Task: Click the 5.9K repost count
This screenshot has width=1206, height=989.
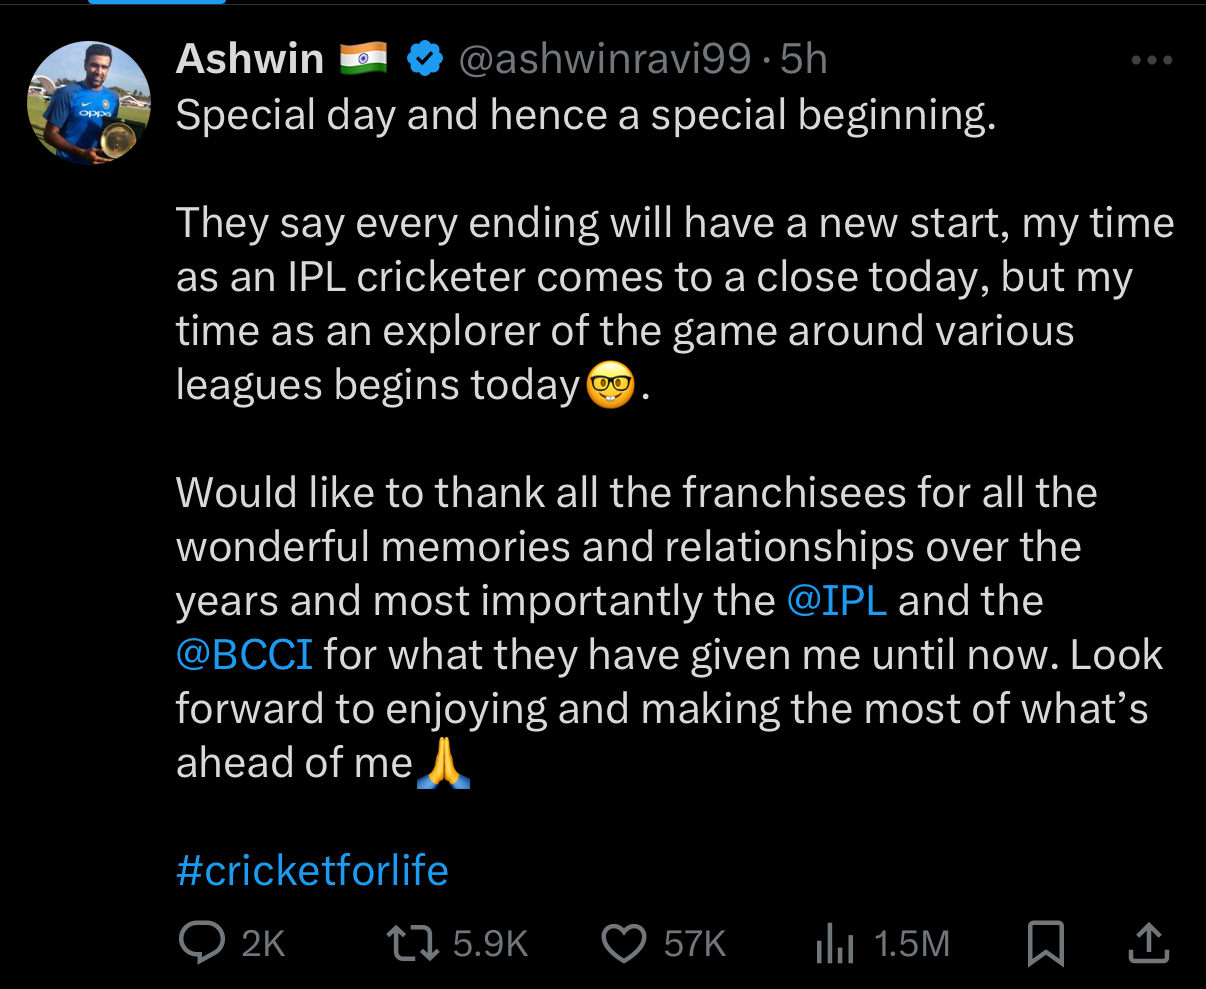Action: 490,943
